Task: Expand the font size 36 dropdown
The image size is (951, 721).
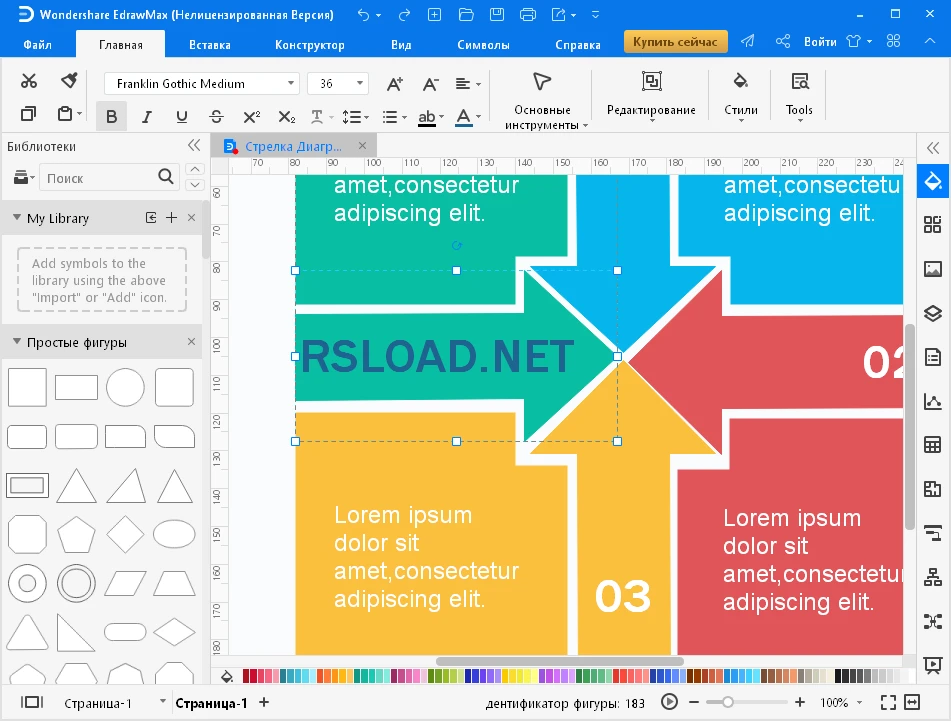Action: click(359, 84)
